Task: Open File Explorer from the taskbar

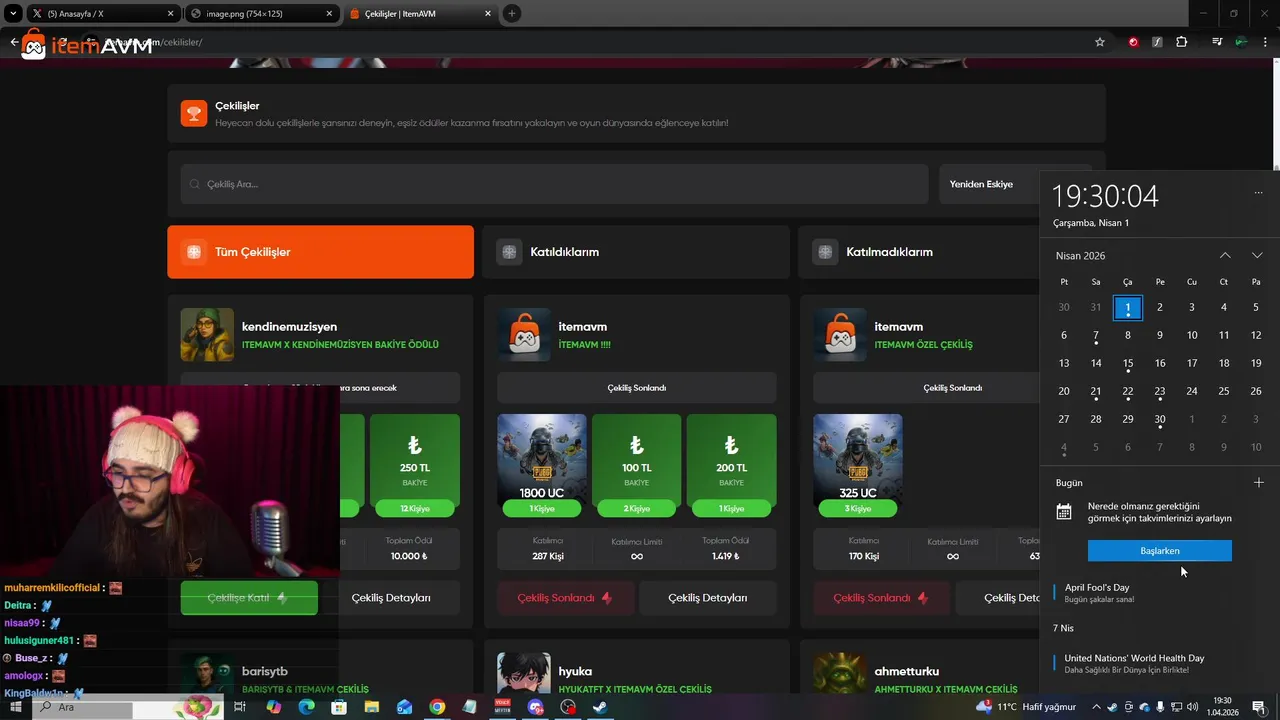Action: pos(372,707)
